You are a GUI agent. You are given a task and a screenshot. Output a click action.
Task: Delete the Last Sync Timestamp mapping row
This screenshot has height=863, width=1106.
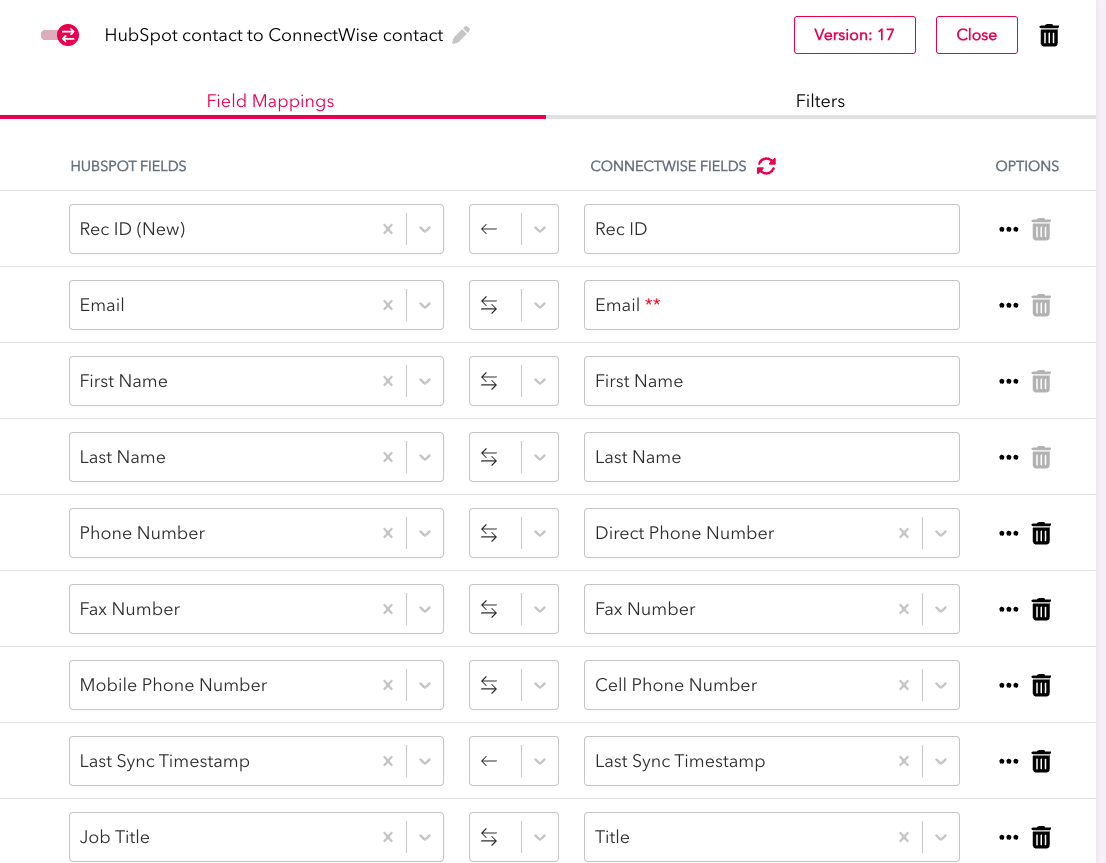pyautogui.click(x=1041, y=761)
